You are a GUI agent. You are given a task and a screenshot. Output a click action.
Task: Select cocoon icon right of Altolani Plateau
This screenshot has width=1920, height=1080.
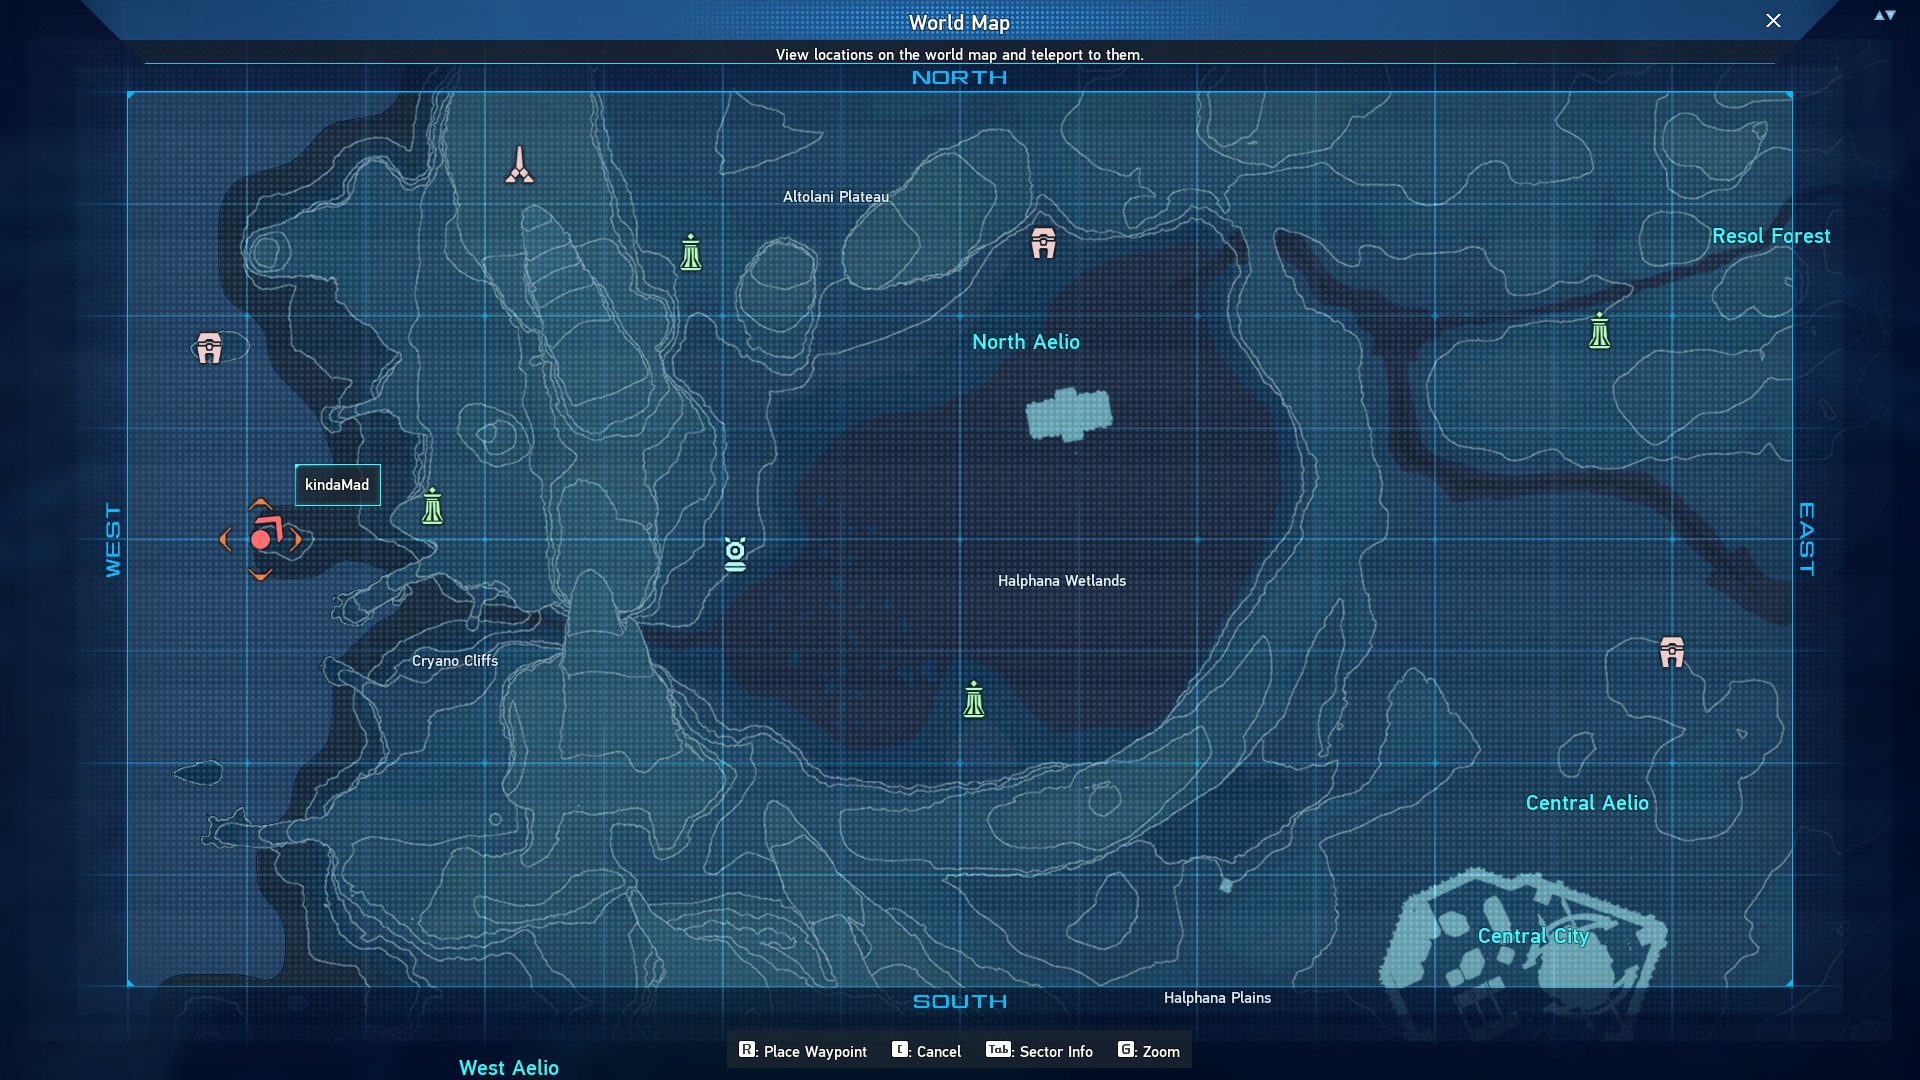[x=1043, y=243]
